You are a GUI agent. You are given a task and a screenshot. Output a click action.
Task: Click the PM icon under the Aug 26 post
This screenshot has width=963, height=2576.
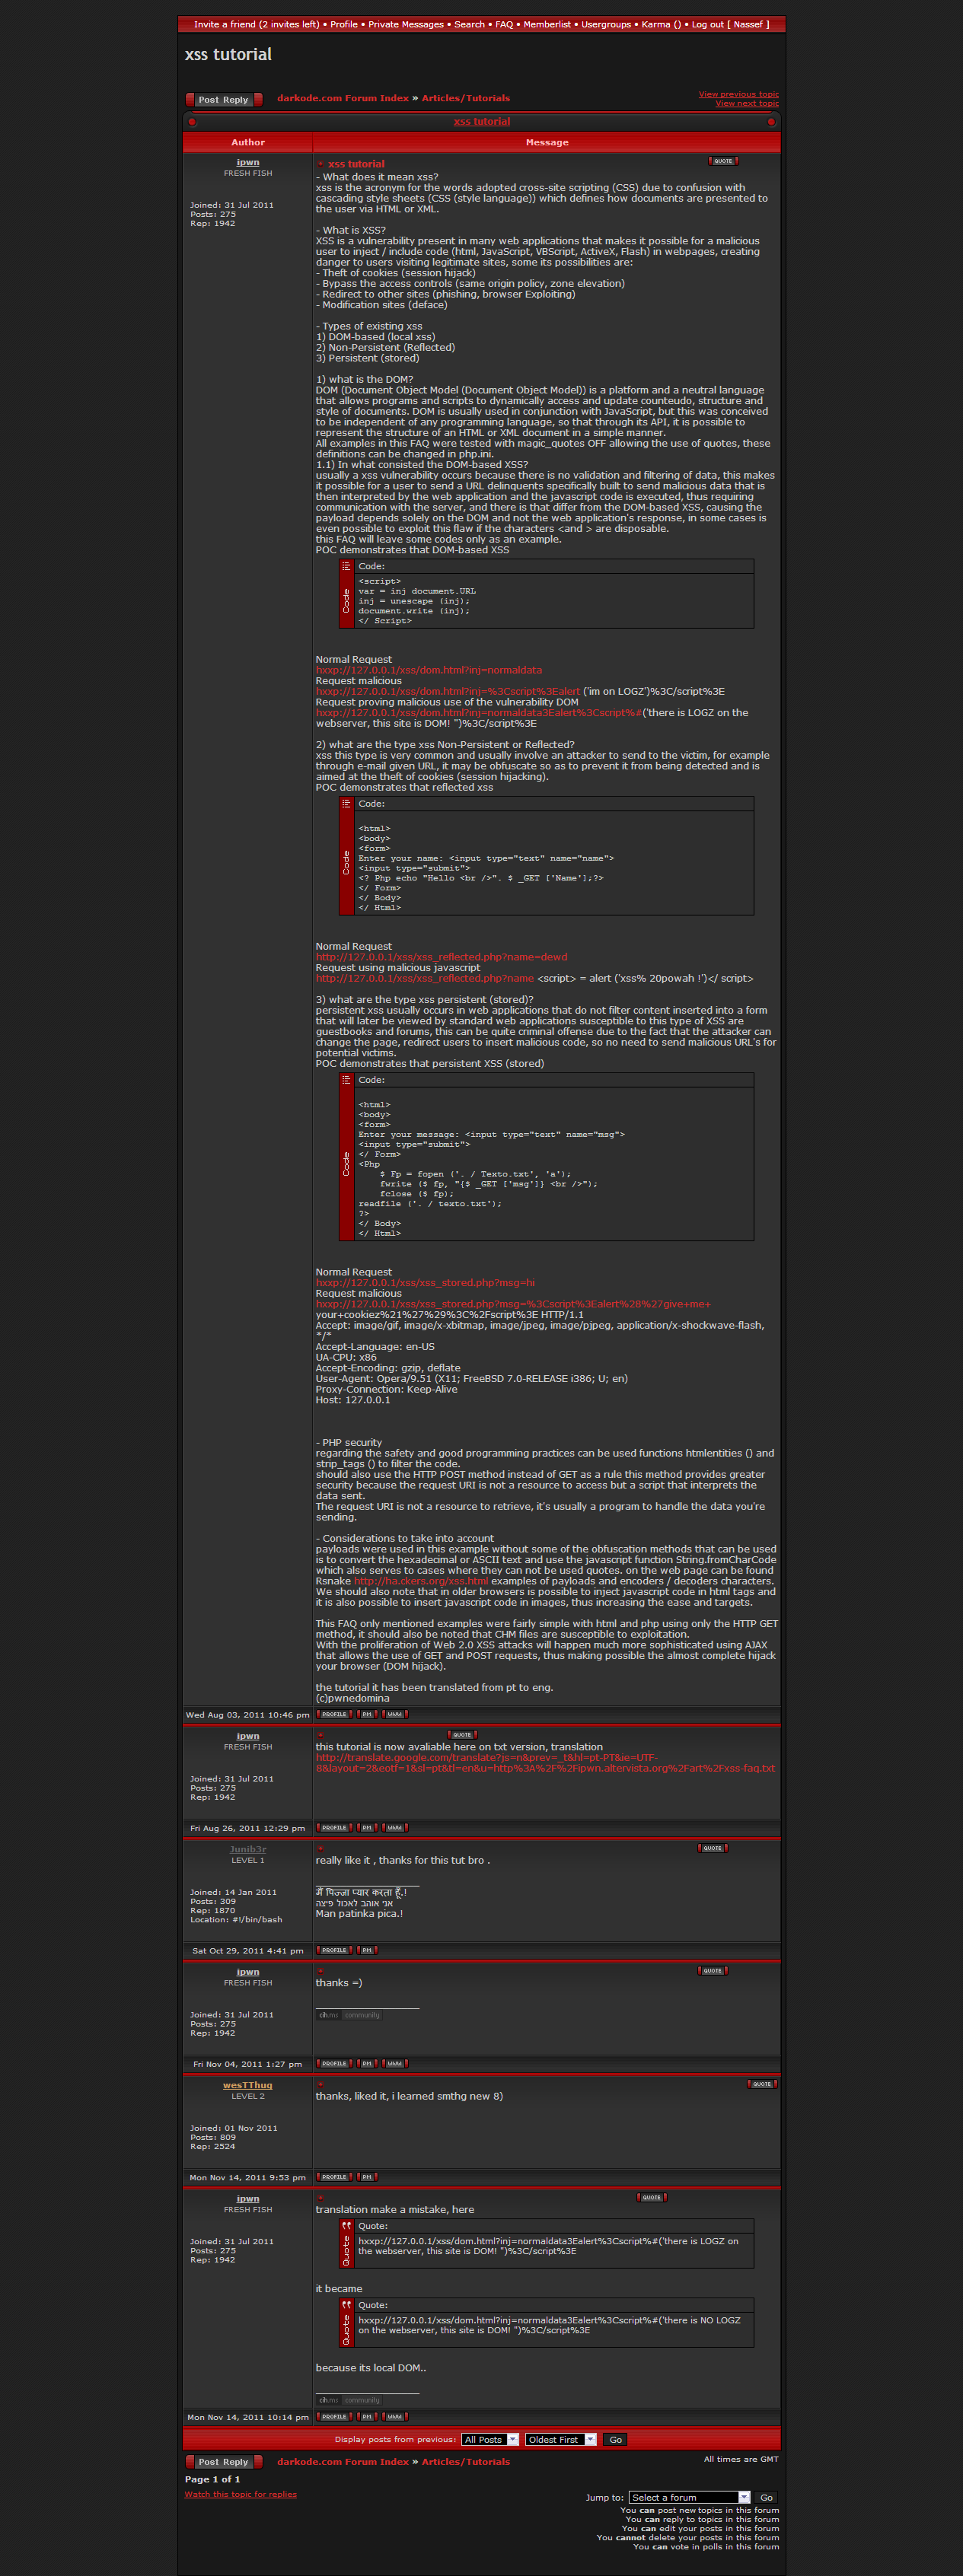point(367,1828)
